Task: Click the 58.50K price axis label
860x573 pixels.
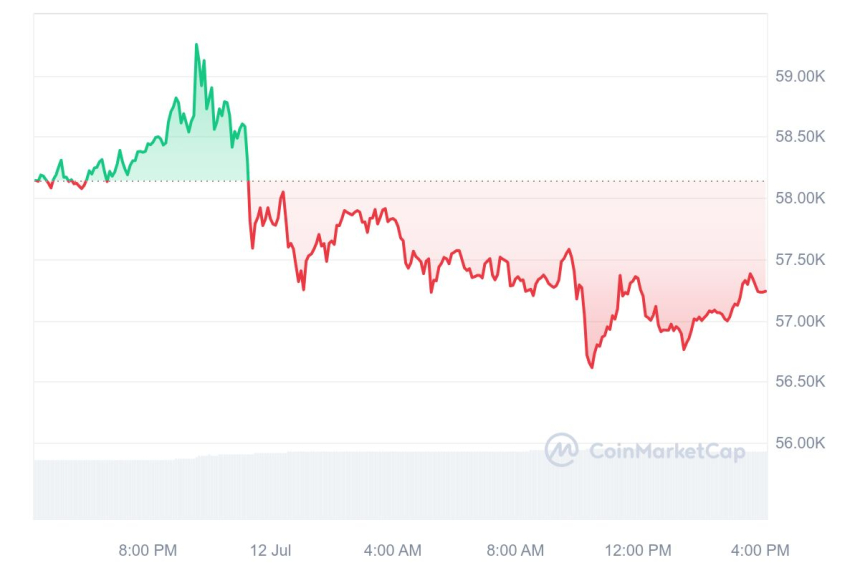Action: point(801,137)
